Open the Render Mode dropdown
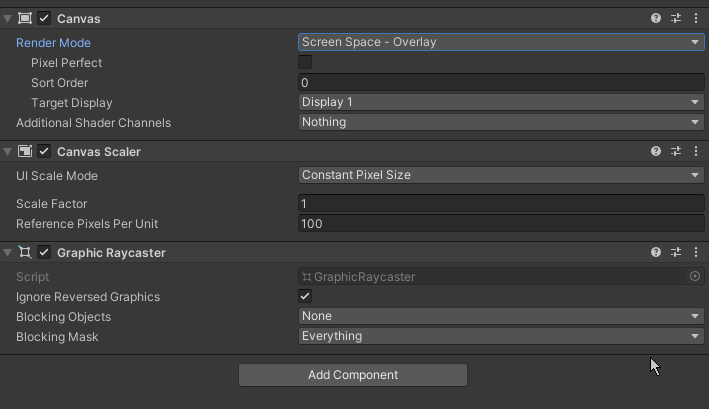The image size is (709, 409). coord(502,42)
